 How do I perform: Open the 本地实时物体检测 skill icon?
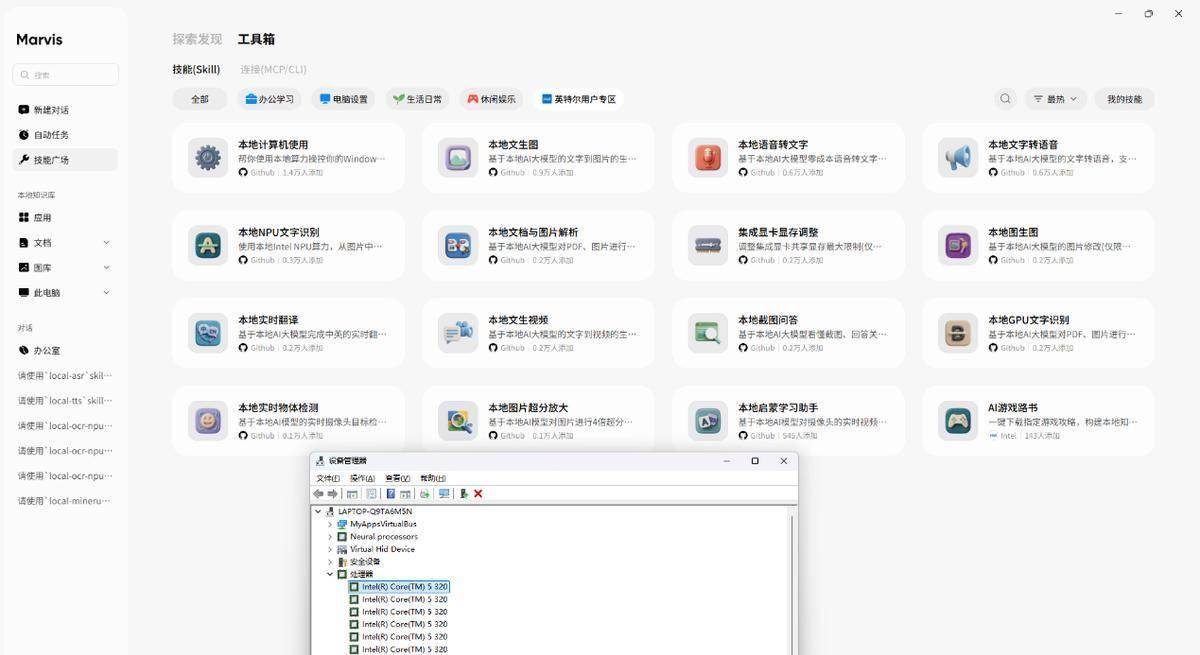pos(208,421)
